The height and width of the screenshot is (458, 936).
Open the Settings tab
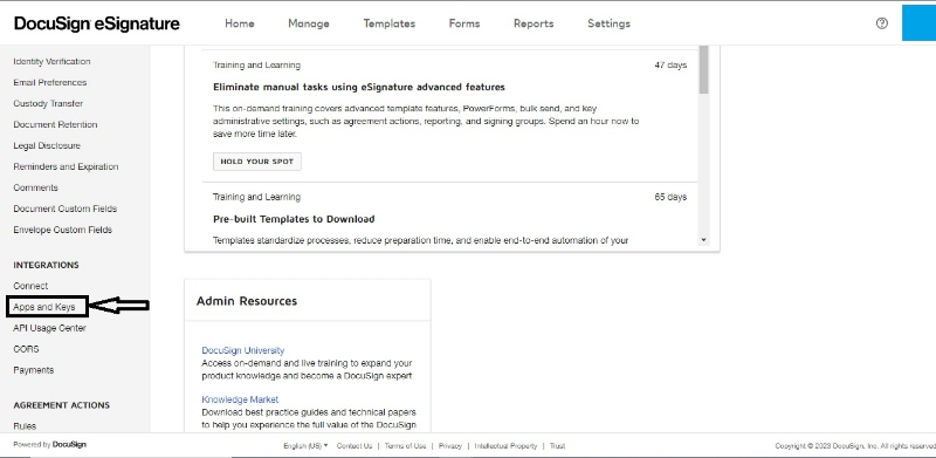609,24
